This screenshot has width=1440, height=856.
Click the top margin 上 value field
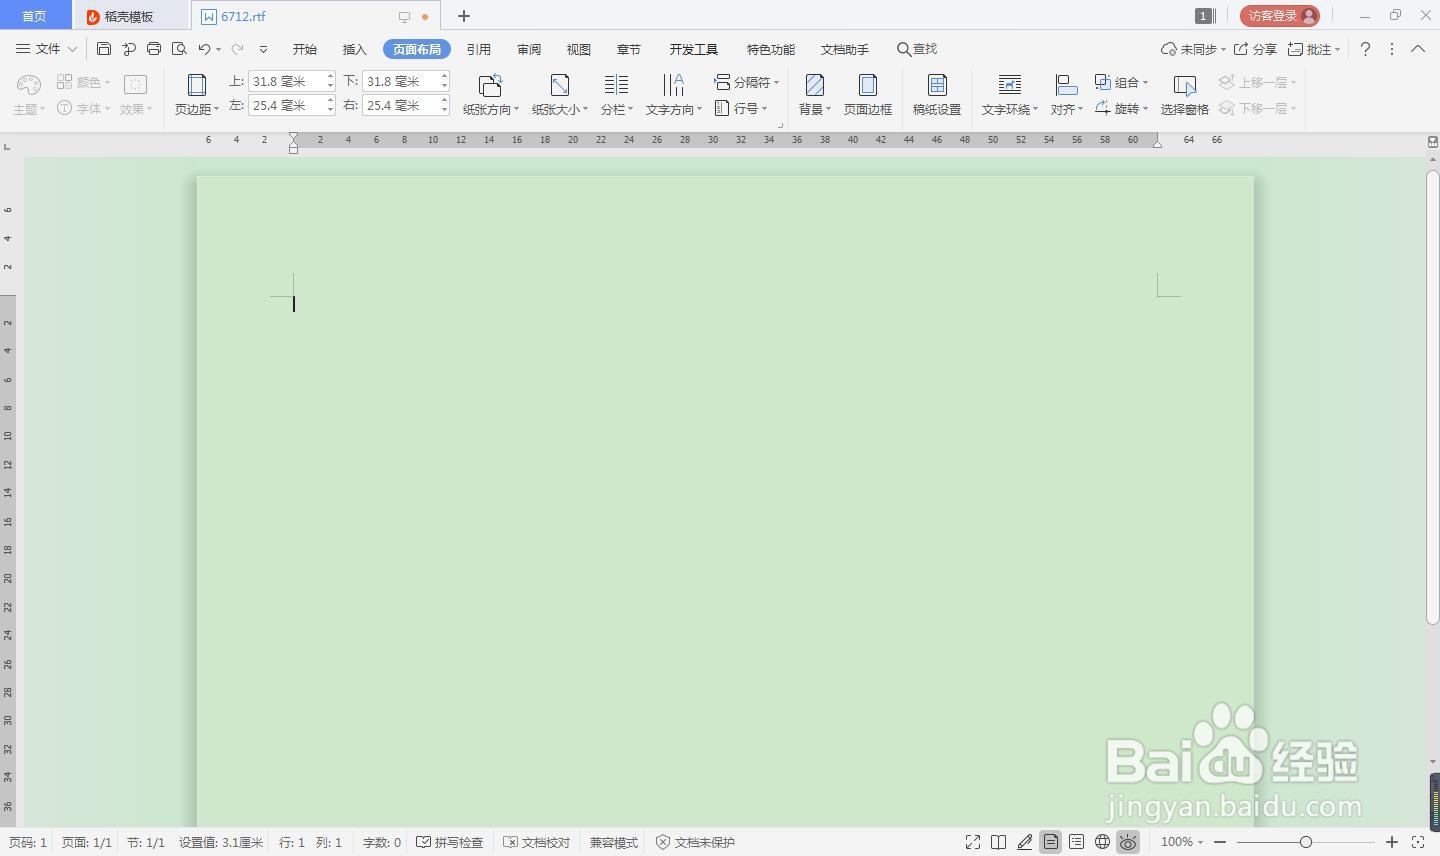click(x=286, y=81)
